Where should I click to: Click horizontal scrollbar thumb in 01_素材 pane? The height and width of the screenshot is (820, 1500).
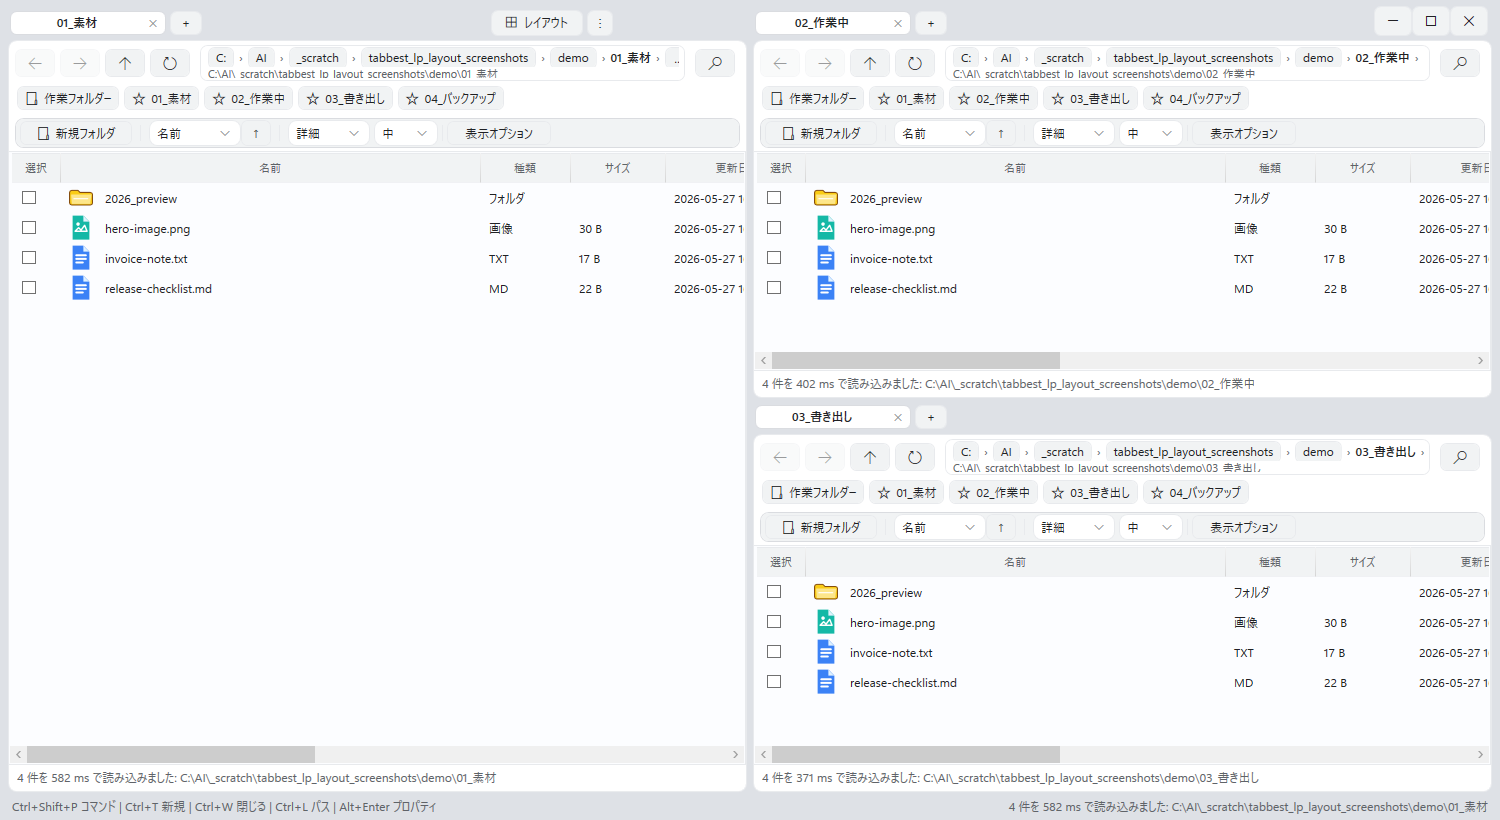[x=171, y=754]
